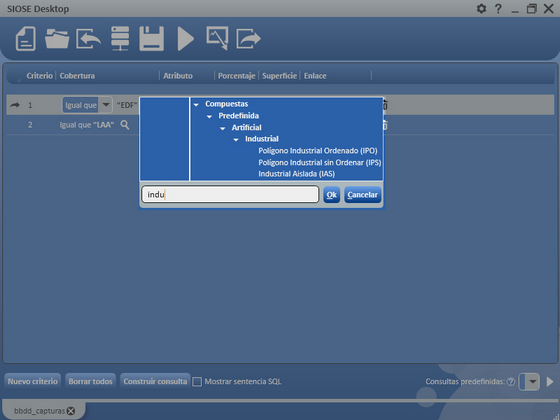Viewport: 560px width, 420px height.
Task: Run the query with the play icon
Action: click(x=186, y=39)
